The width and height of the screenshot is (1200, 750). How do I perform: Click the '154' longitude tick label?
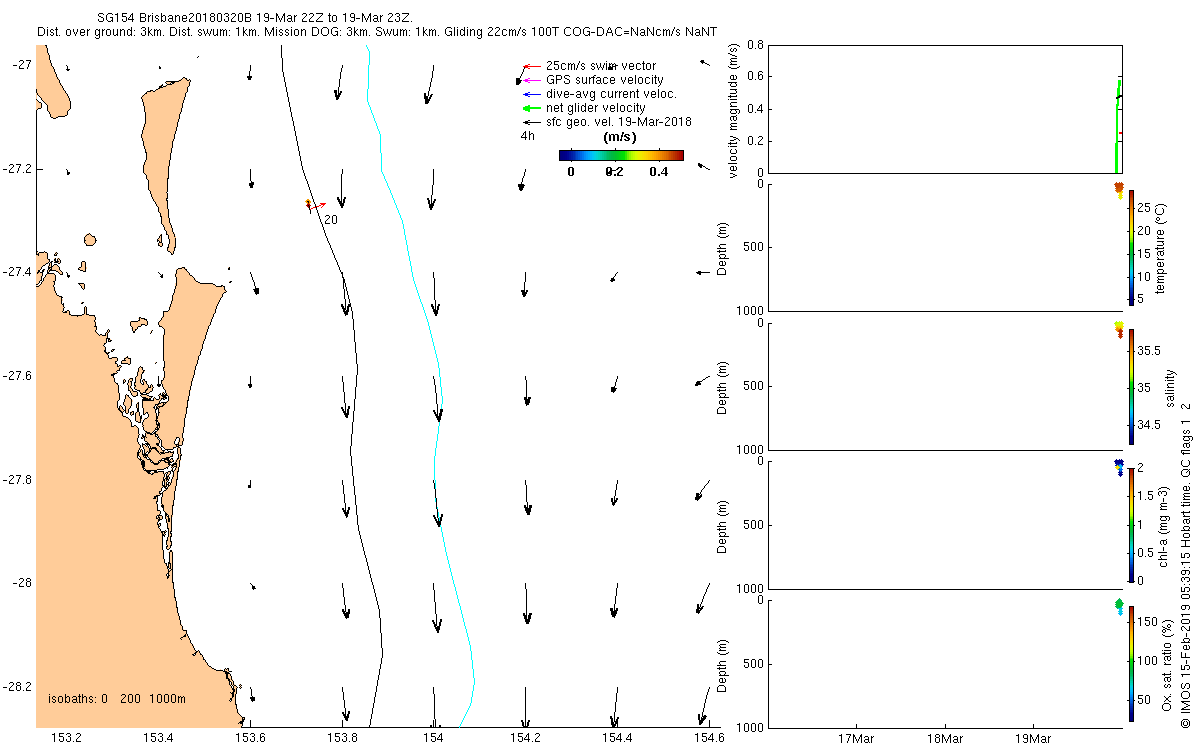click(x=433, y=738)
